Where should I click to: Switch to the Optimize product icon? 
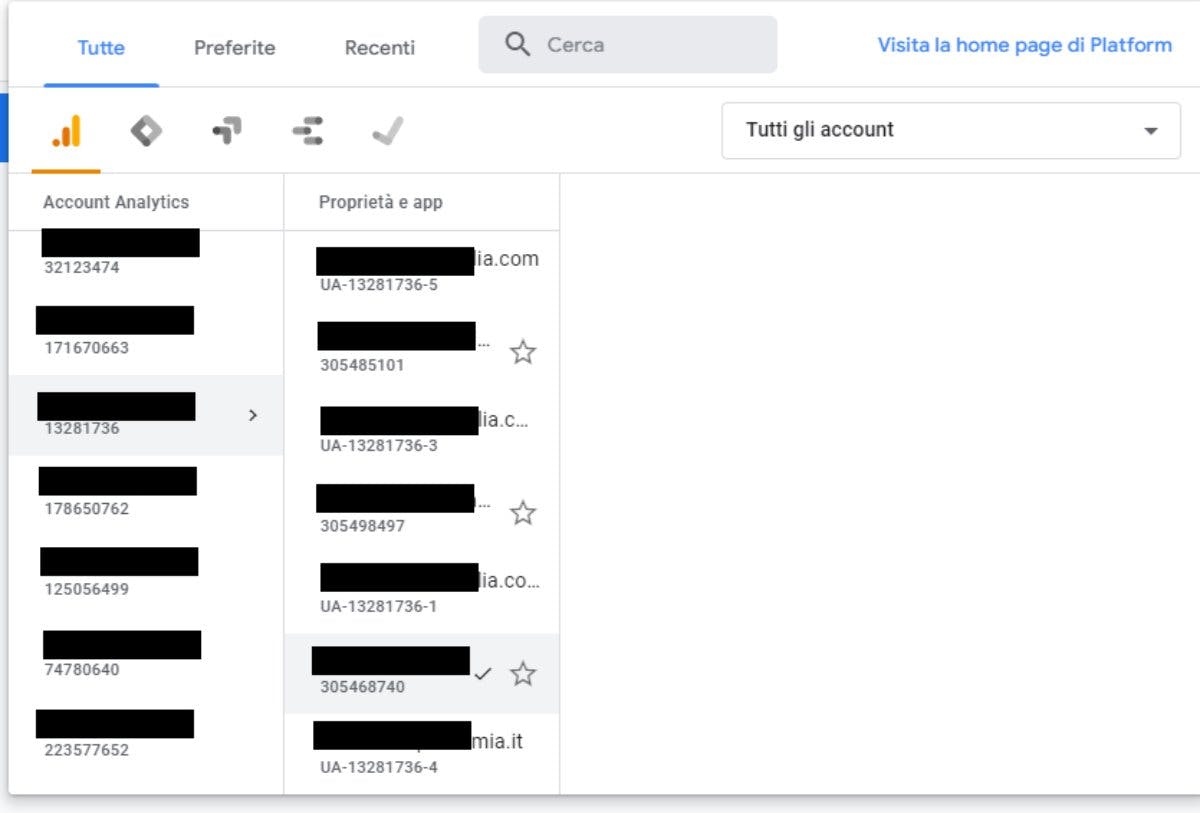pyautogui.click(x=227, y=131)
